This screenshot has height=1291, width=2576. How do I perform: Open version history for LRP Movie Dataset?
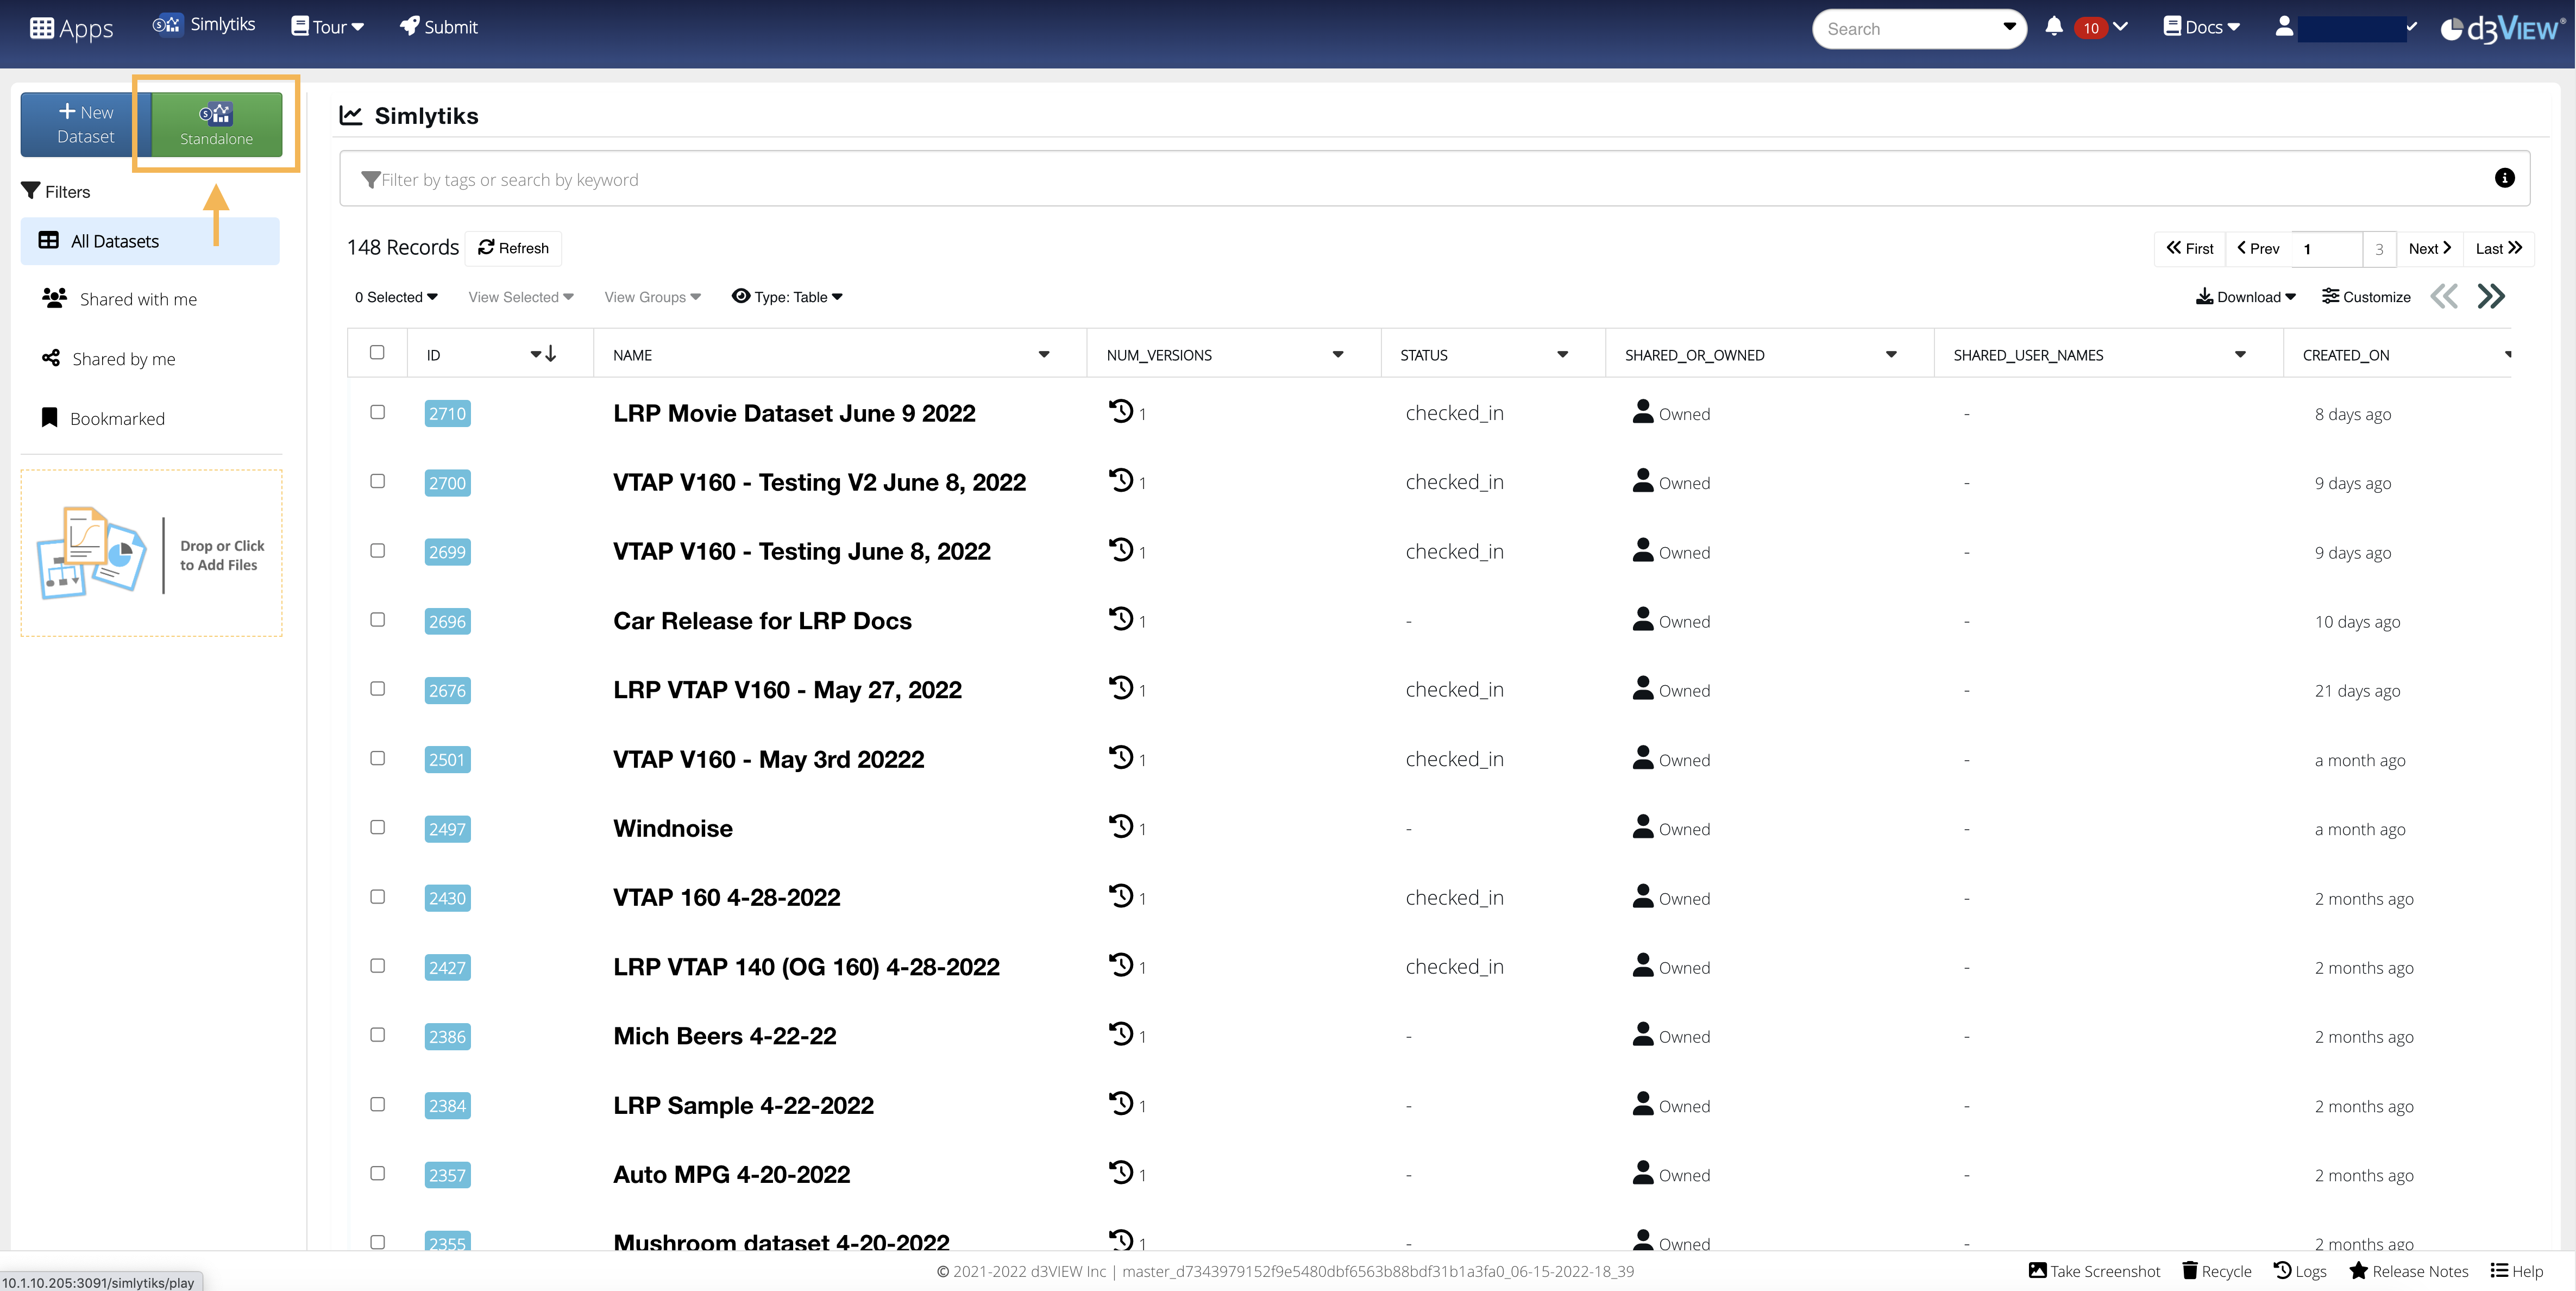(x=1120, y=411)
